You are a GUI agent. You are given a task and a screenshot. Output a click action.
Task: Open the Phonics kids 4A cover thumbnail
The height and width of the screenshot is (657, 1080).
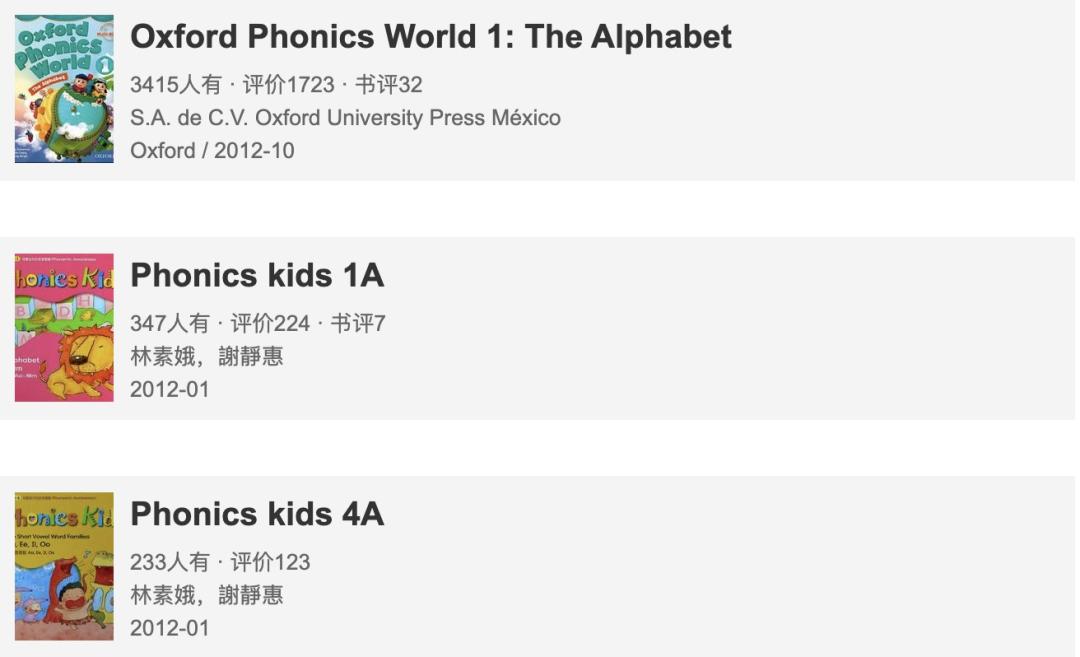point(64,566)
